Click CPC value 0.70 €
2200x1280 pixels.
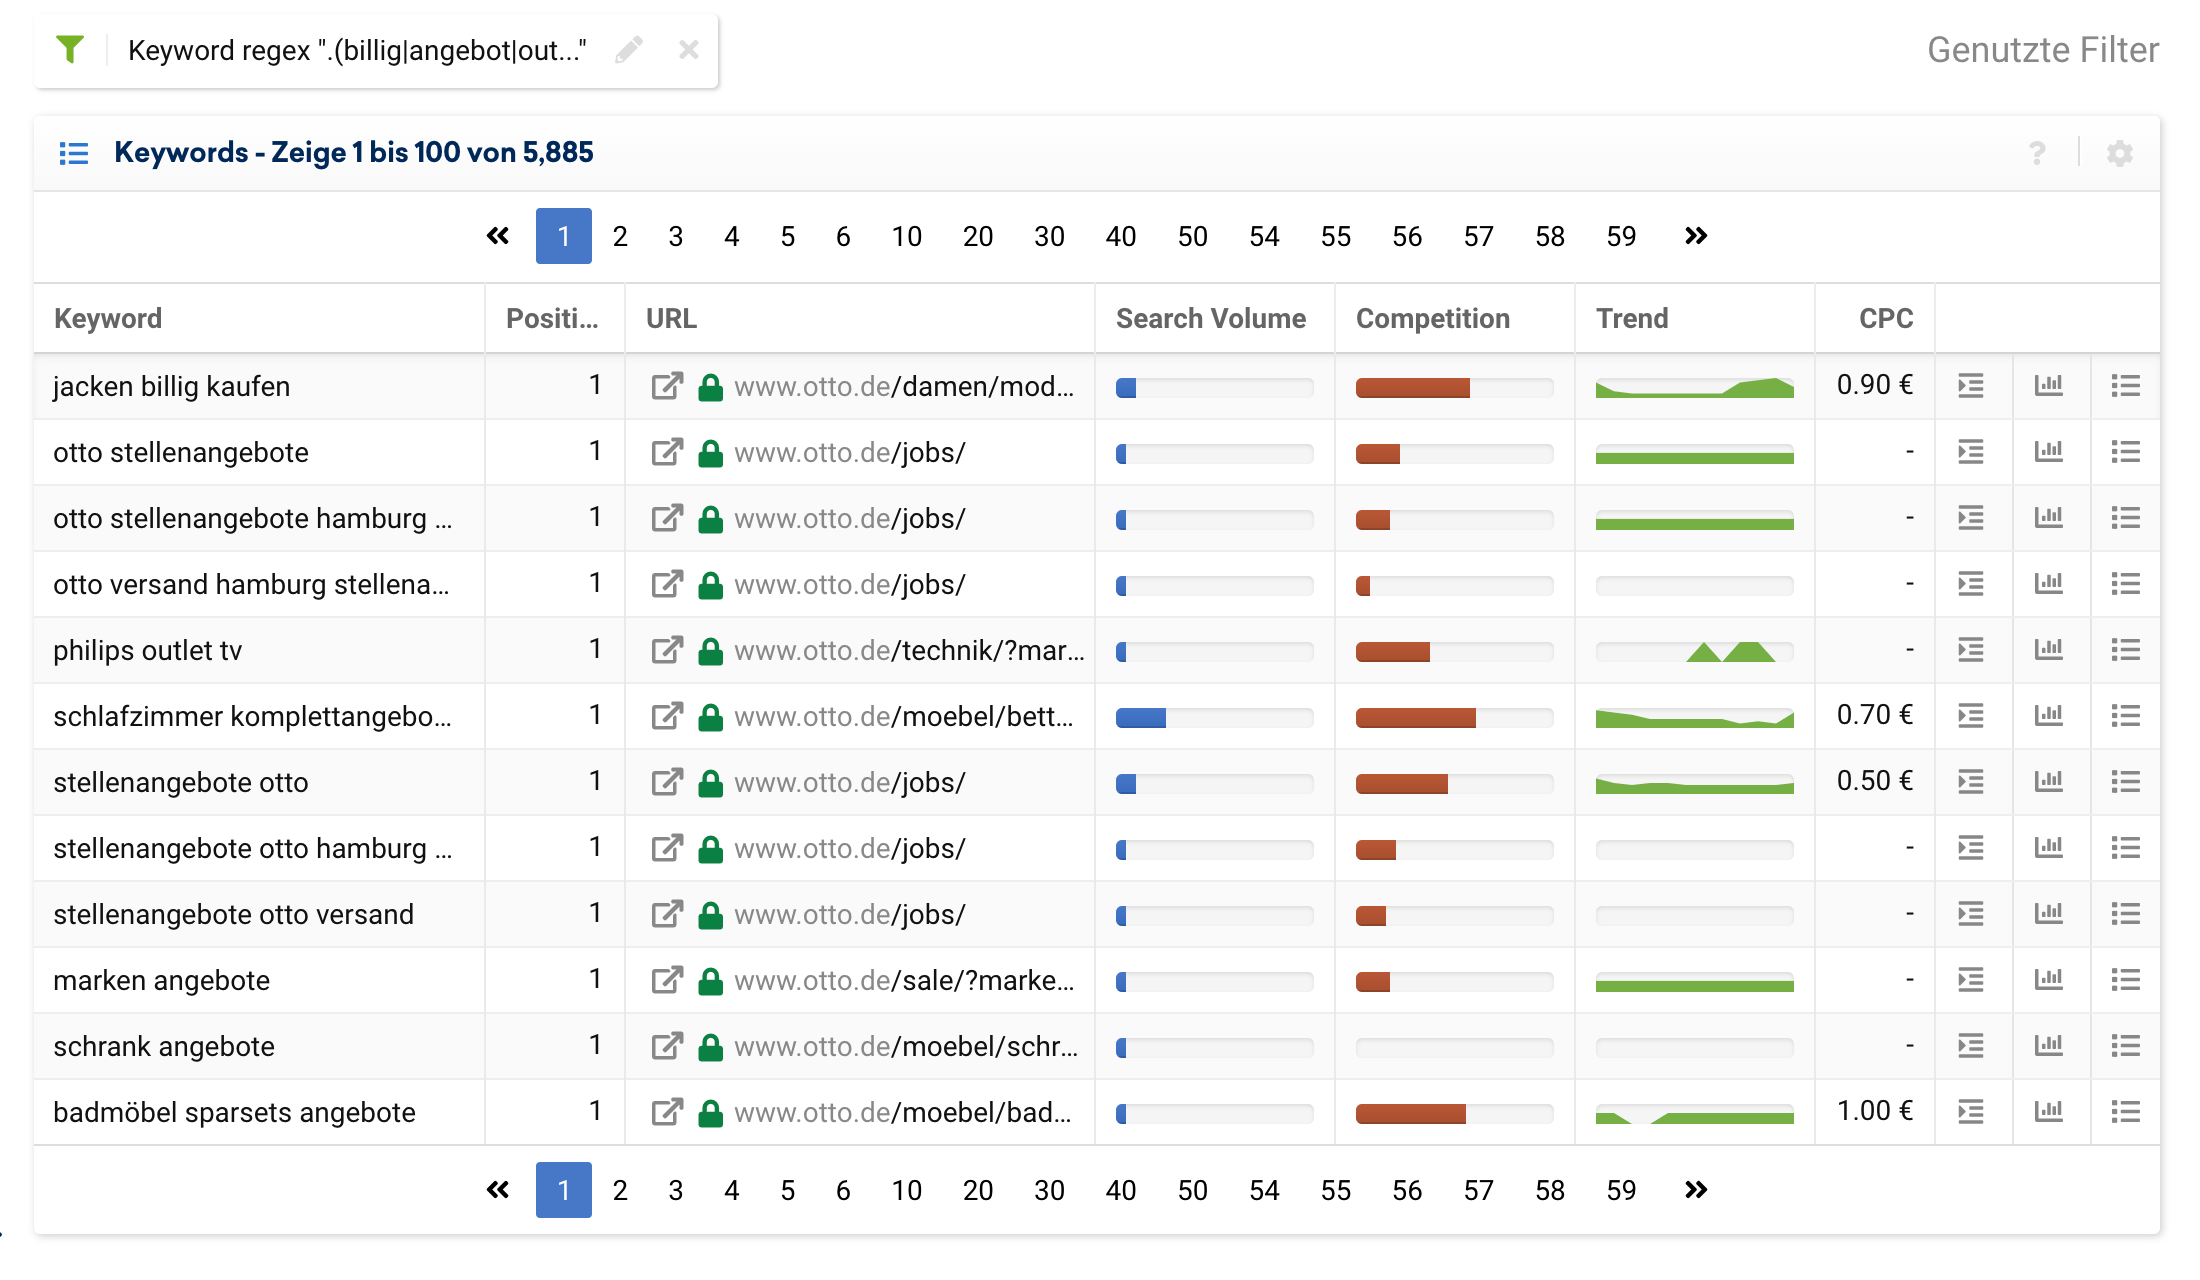[1875, 715]
